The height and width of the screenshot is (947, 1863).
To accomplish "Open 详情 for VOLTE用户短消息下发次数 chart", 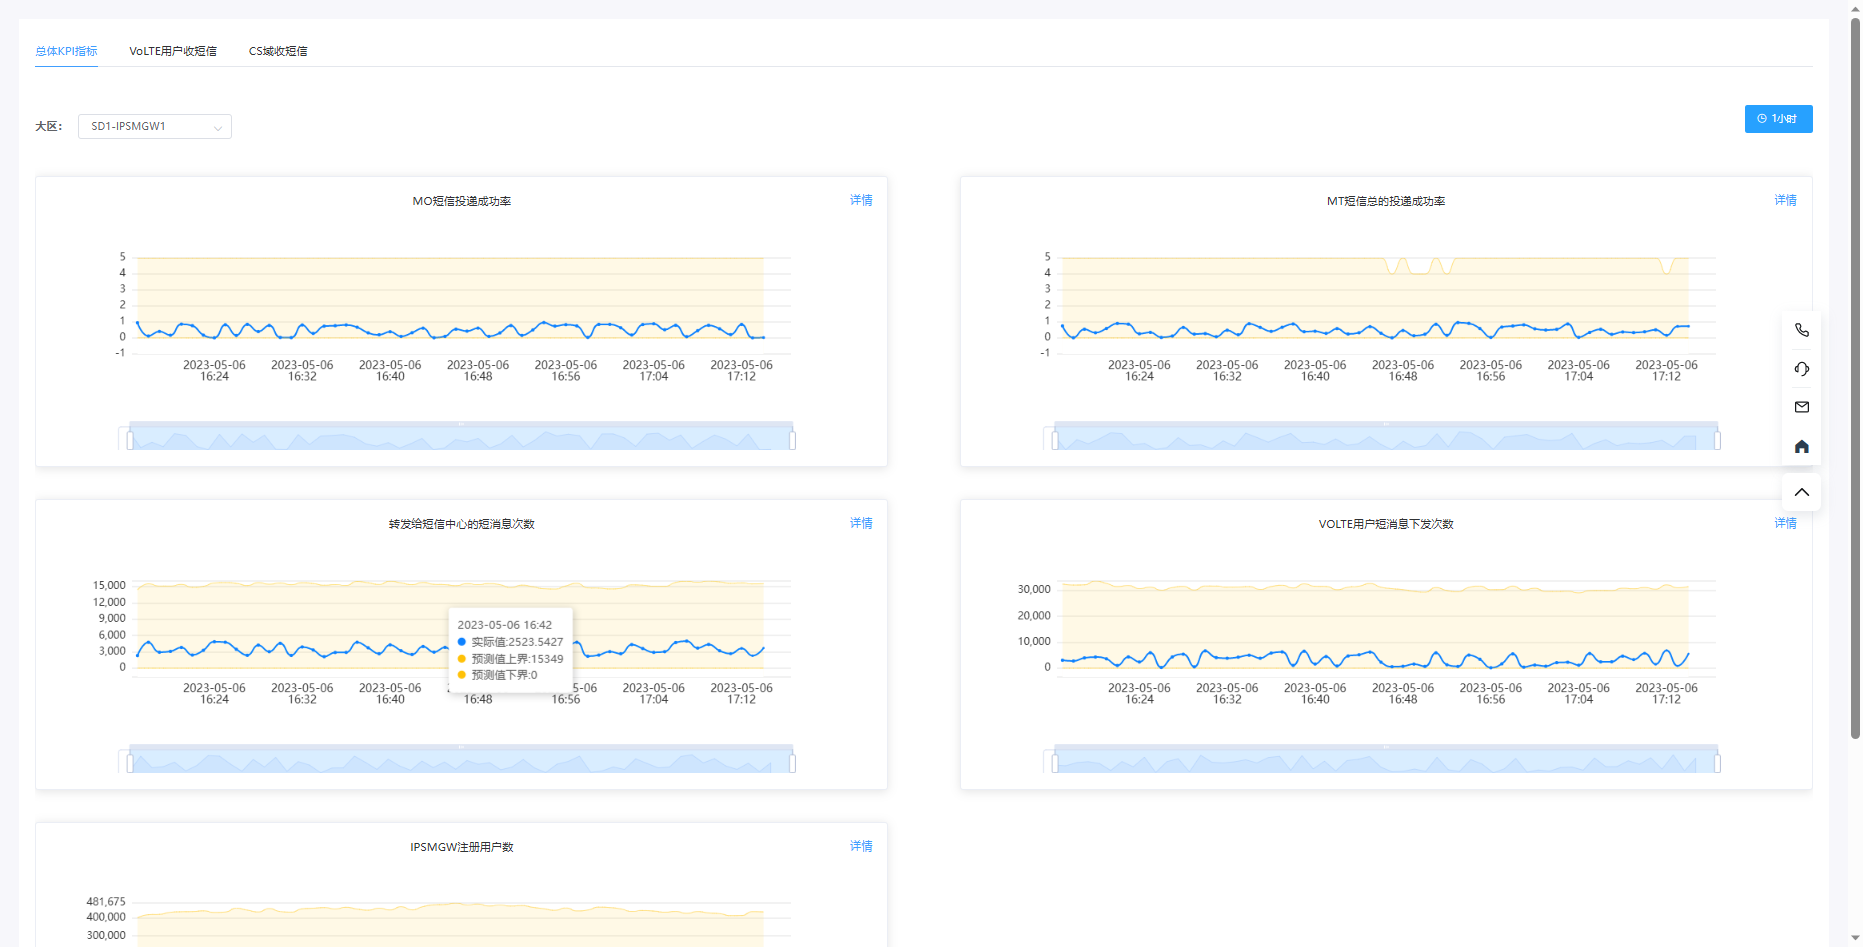I will click(x=1785, y=523).
